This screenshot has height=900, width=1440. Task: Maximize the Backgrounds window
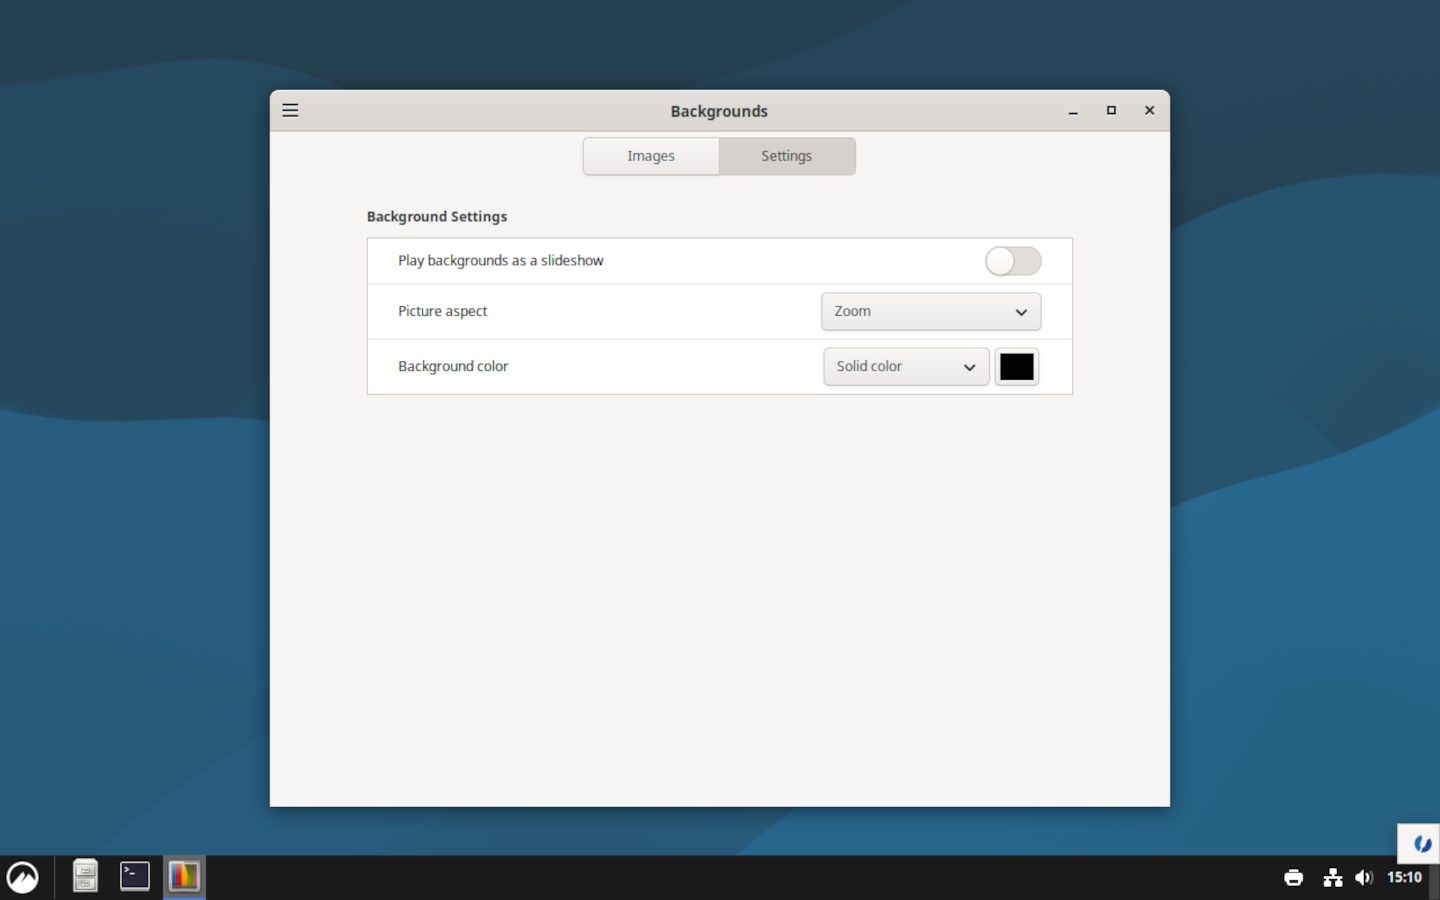tap(1111, 111)
